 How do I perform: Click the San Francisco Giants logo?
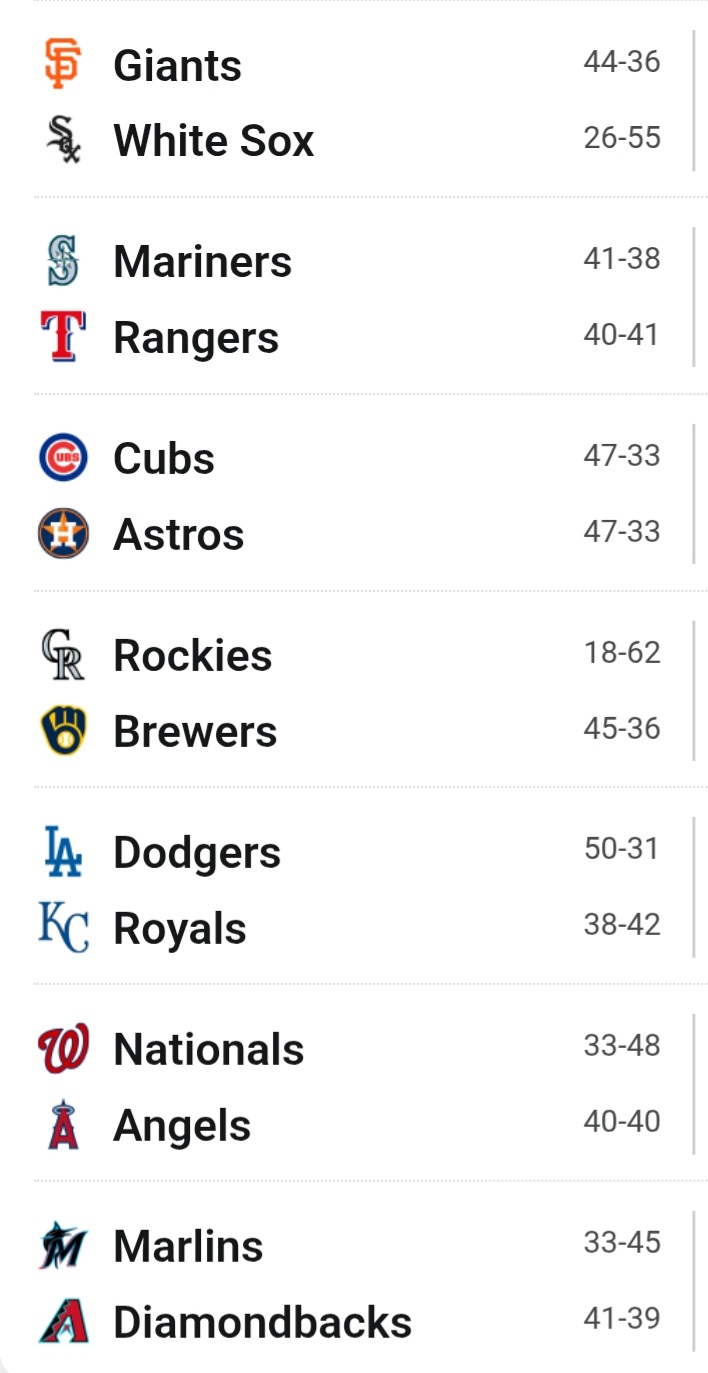coord(62,63)
